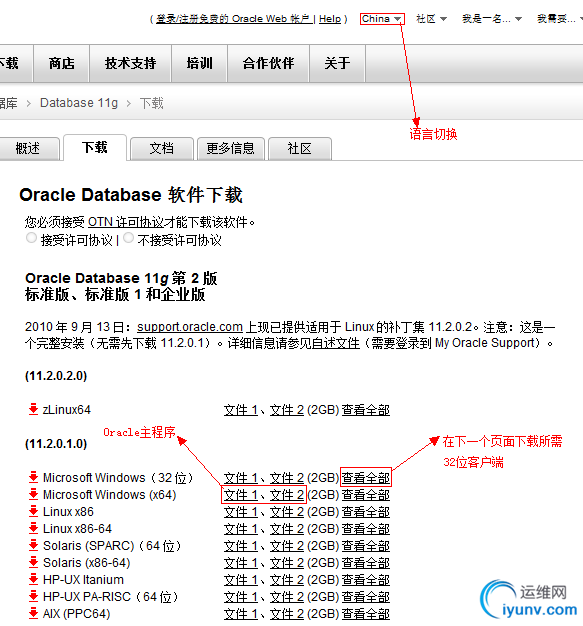583x626 pixels.
Task: Download 文件 2 for Solaris (x86-64)
Action: (287, 563)
